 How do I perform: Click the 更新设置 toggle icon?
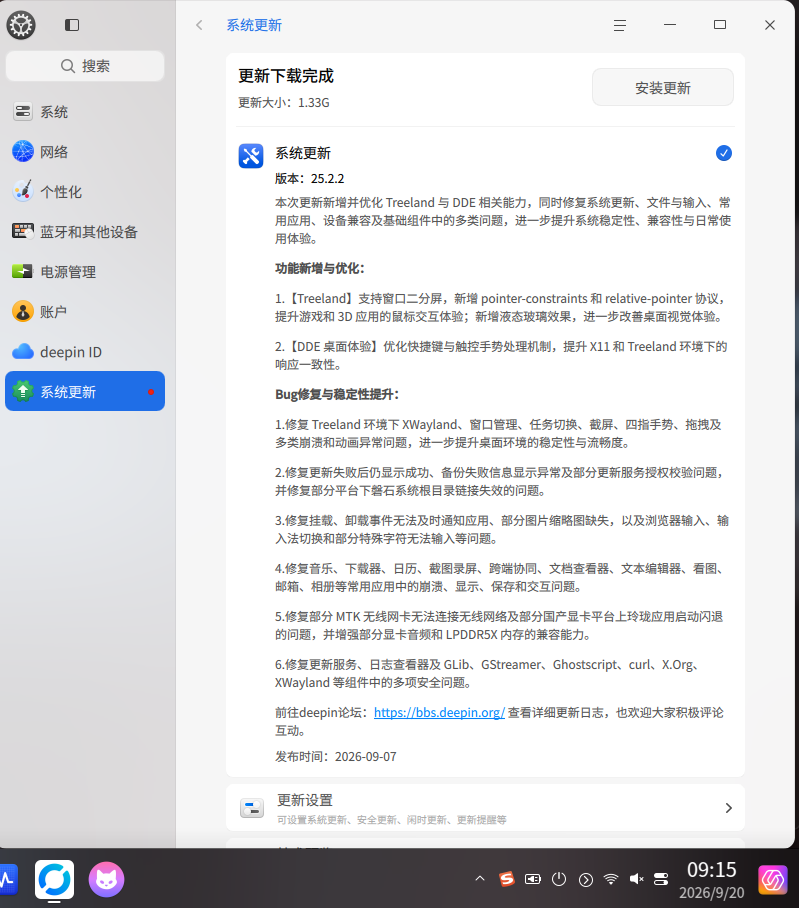pos(252,808)
